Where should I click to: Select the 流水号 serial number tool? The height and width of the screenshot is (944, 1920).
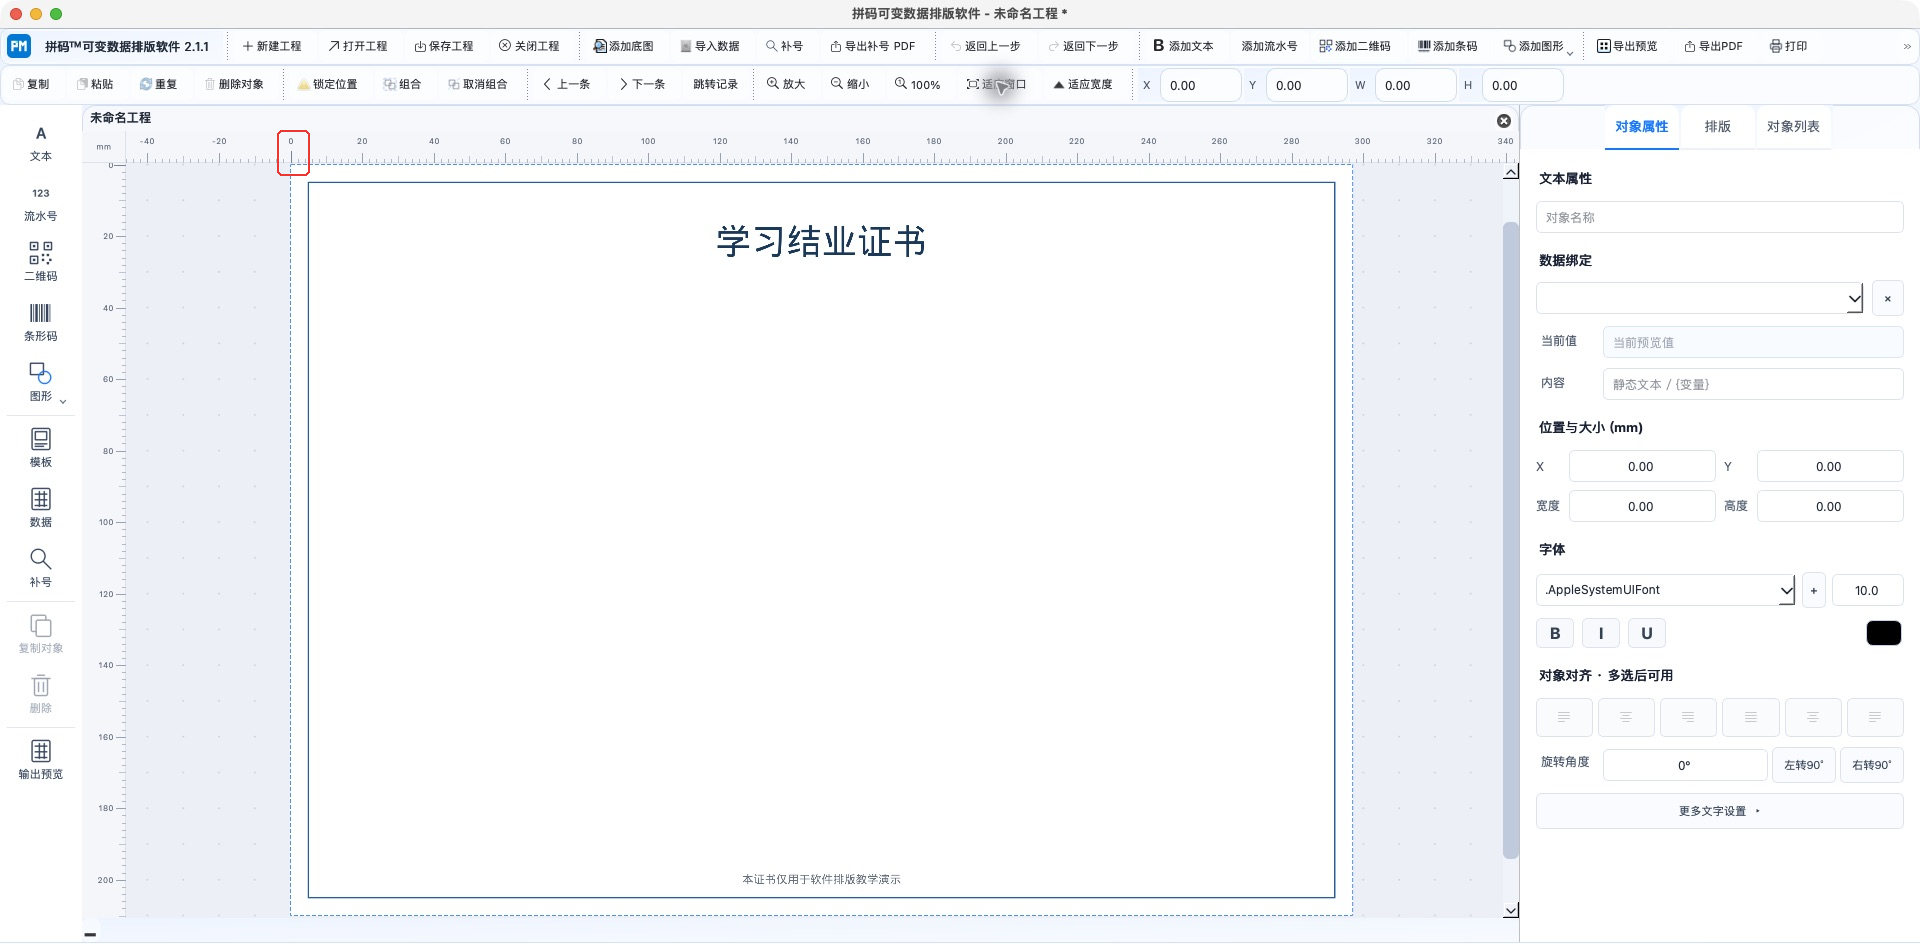(x=41, y=204)
